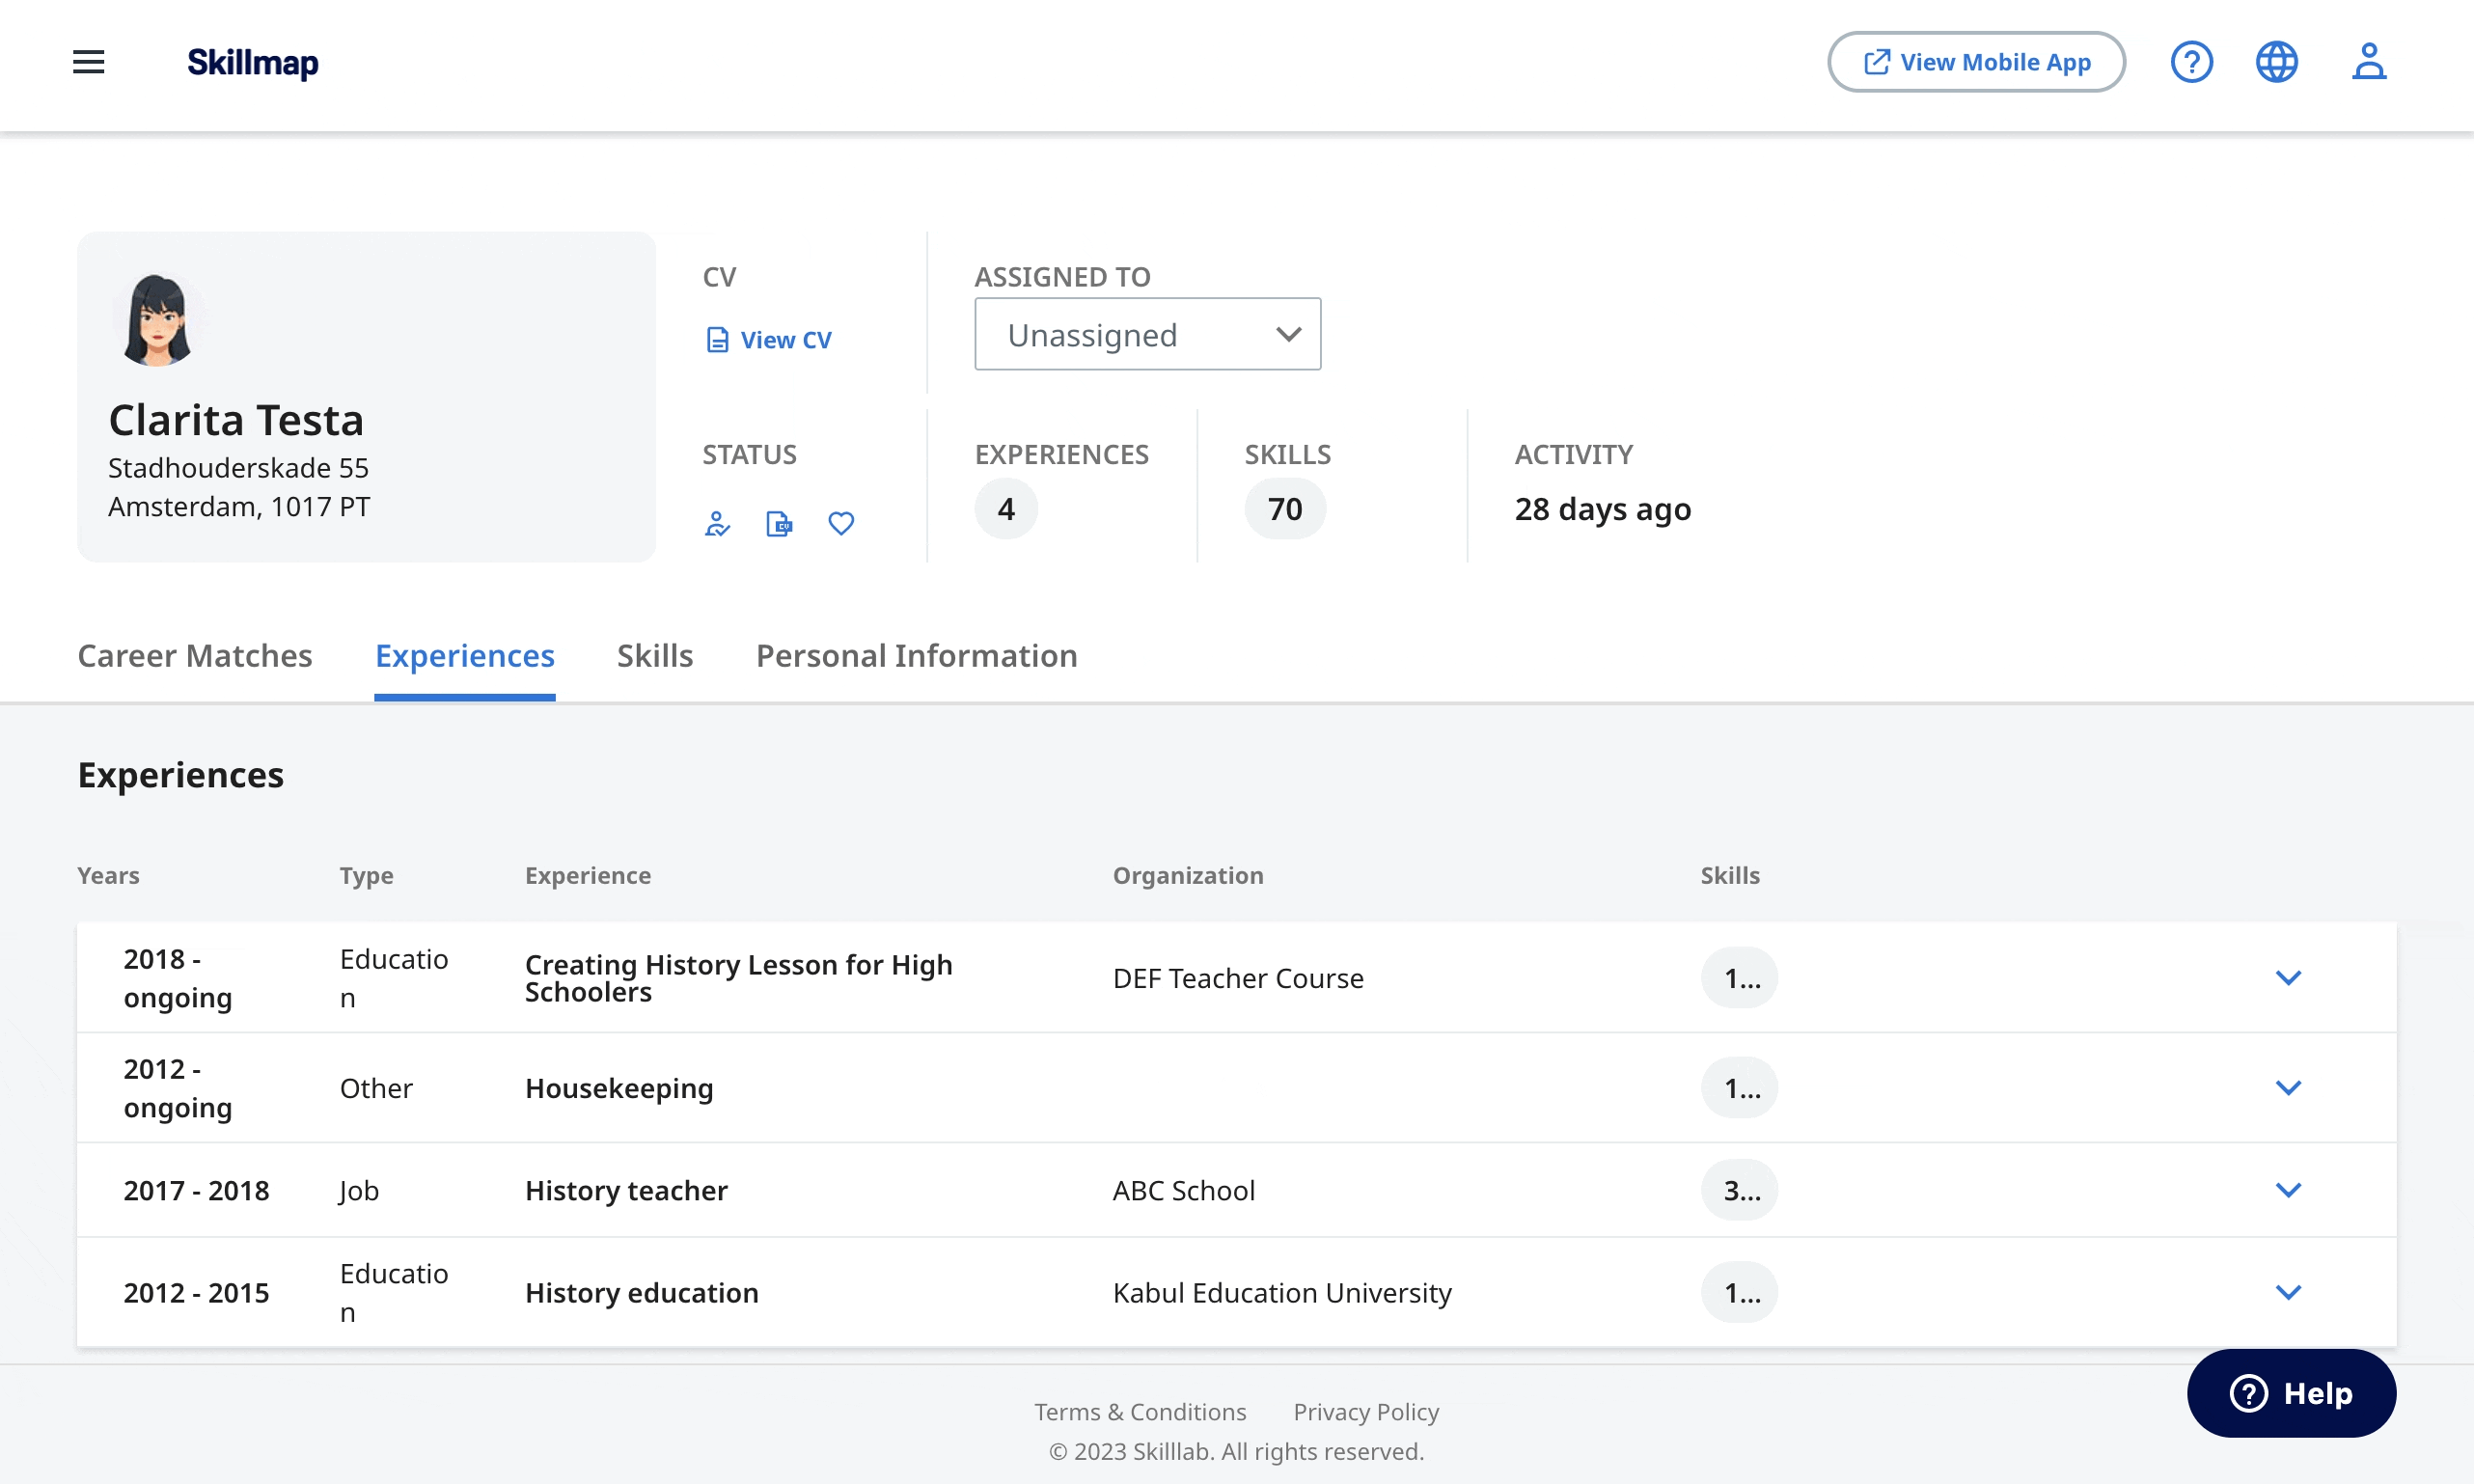Open the user account icon
2474x1484 pixels.
point(2369,62)
